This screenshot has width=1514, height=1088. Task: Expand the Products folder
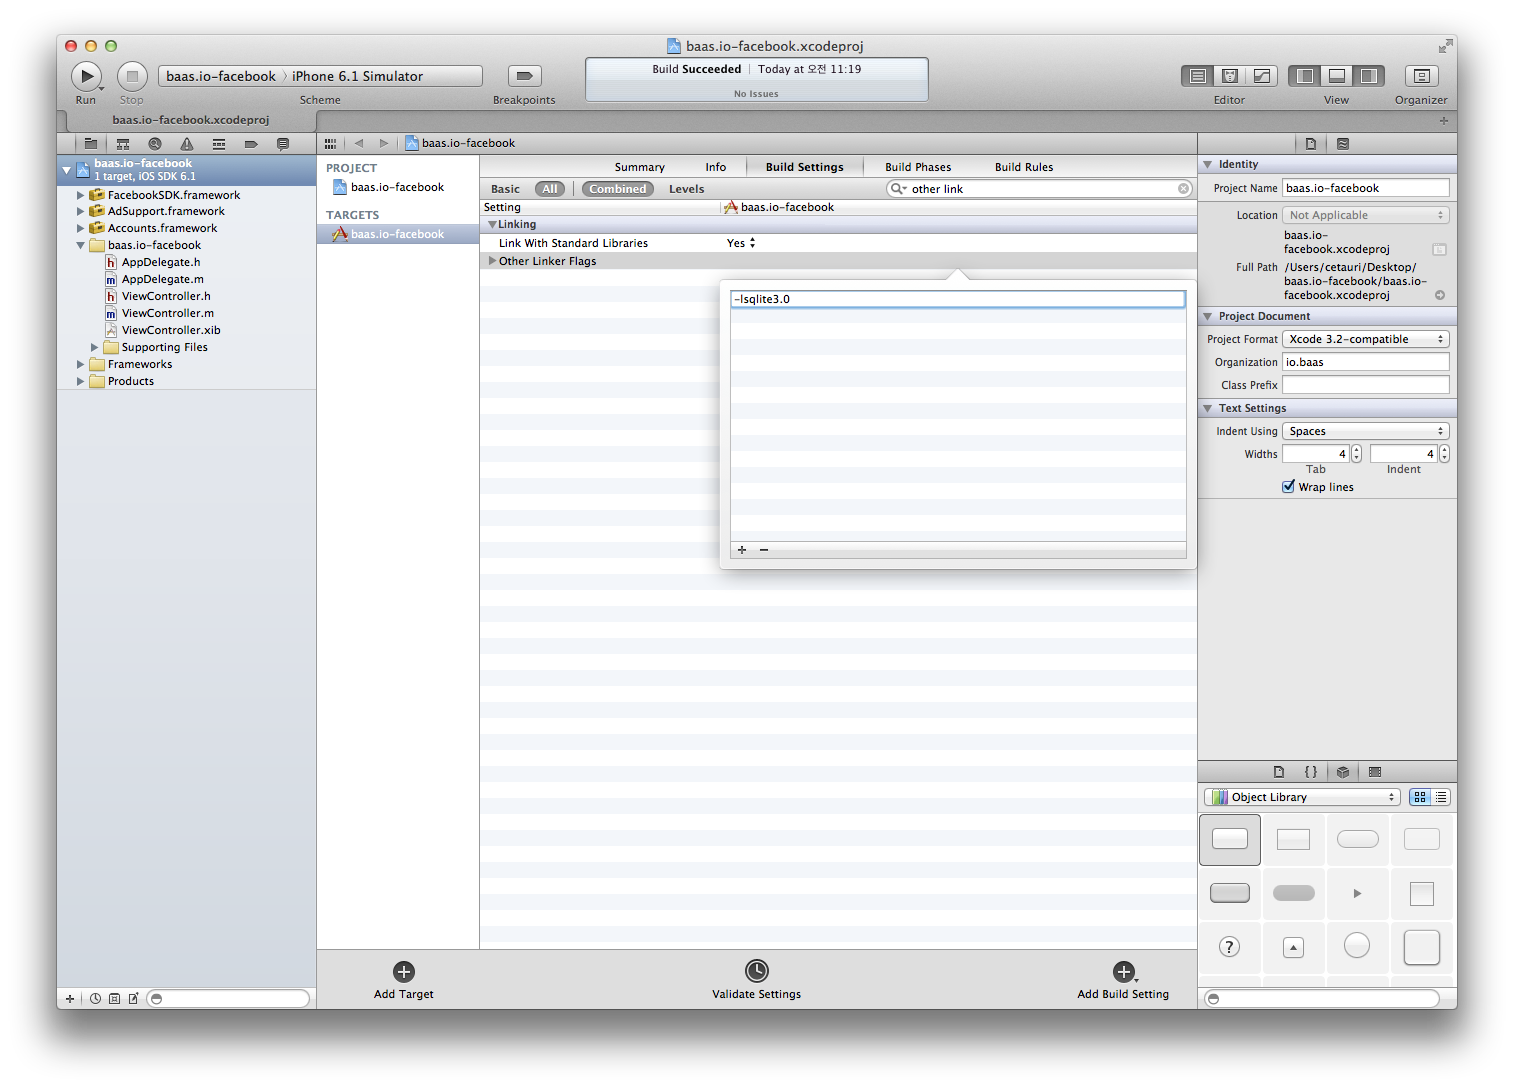81,381
